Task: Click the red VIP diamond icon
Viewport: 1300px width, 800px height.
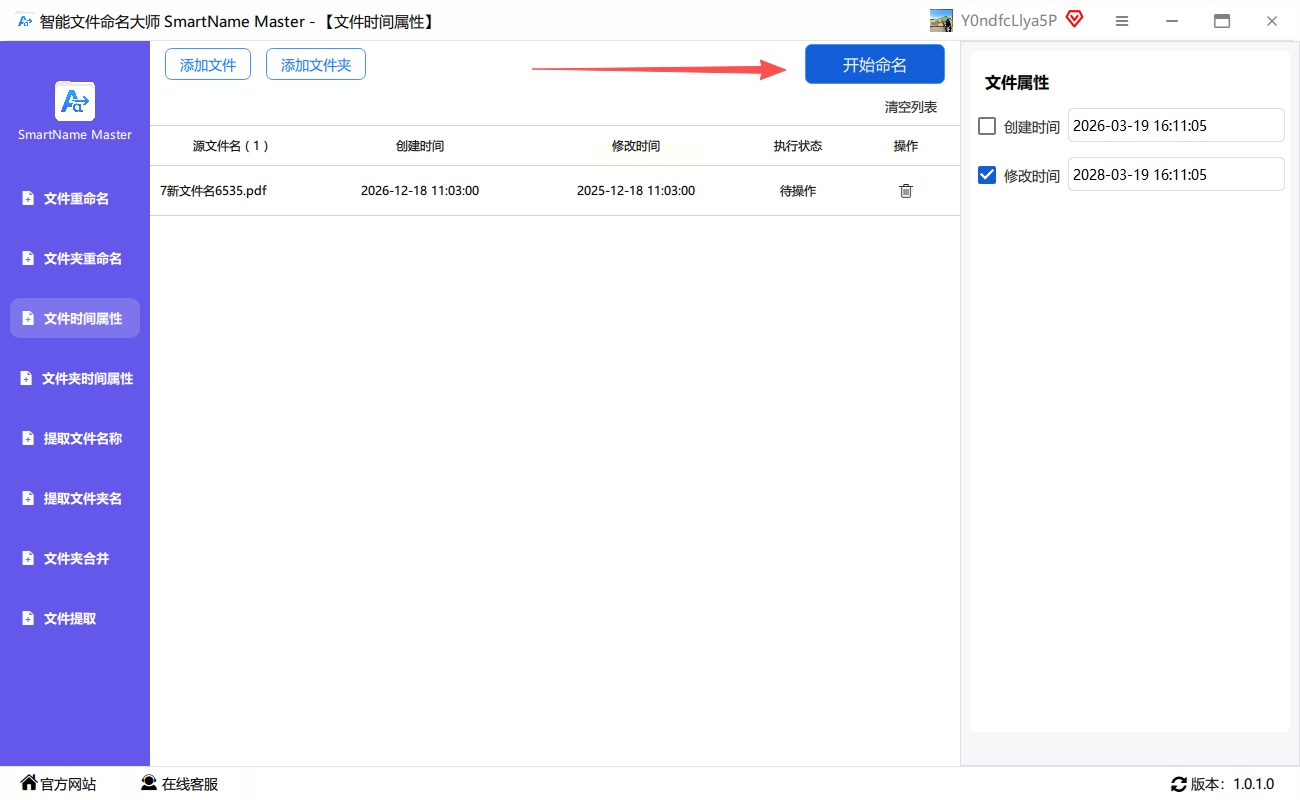Action: pos(1075,19)
